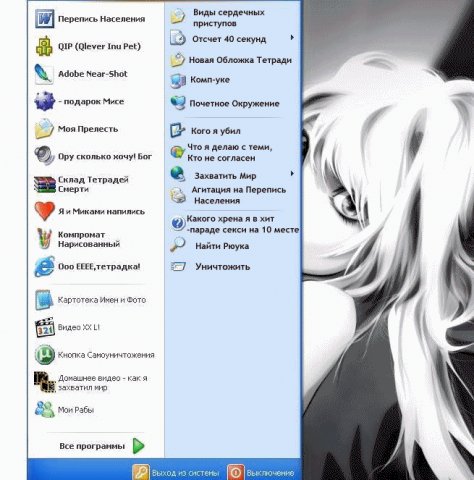Viewport: 474px width, 480px height.
Task: Click the Комп-уке text label
Action: (210, 80)
